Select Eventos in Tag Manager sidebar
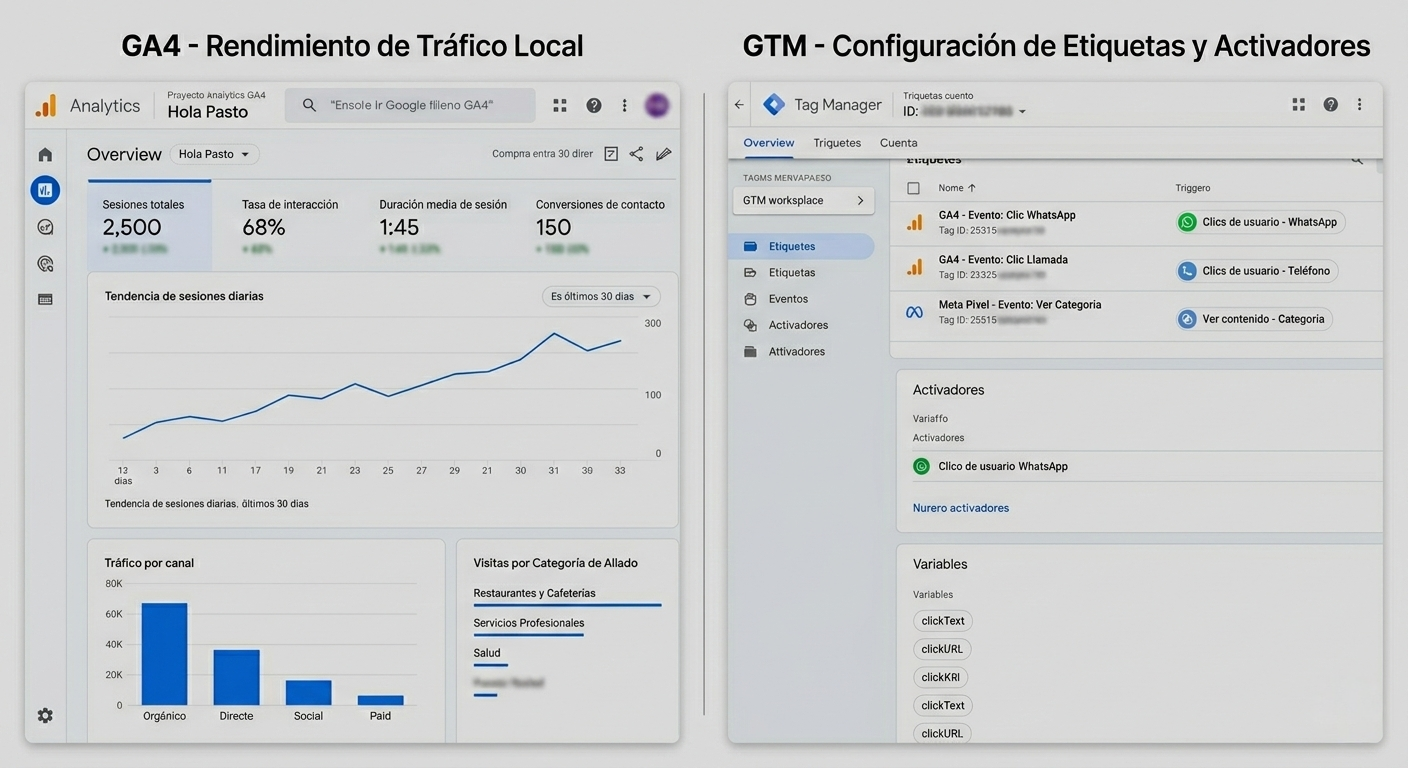 (788, 299)
